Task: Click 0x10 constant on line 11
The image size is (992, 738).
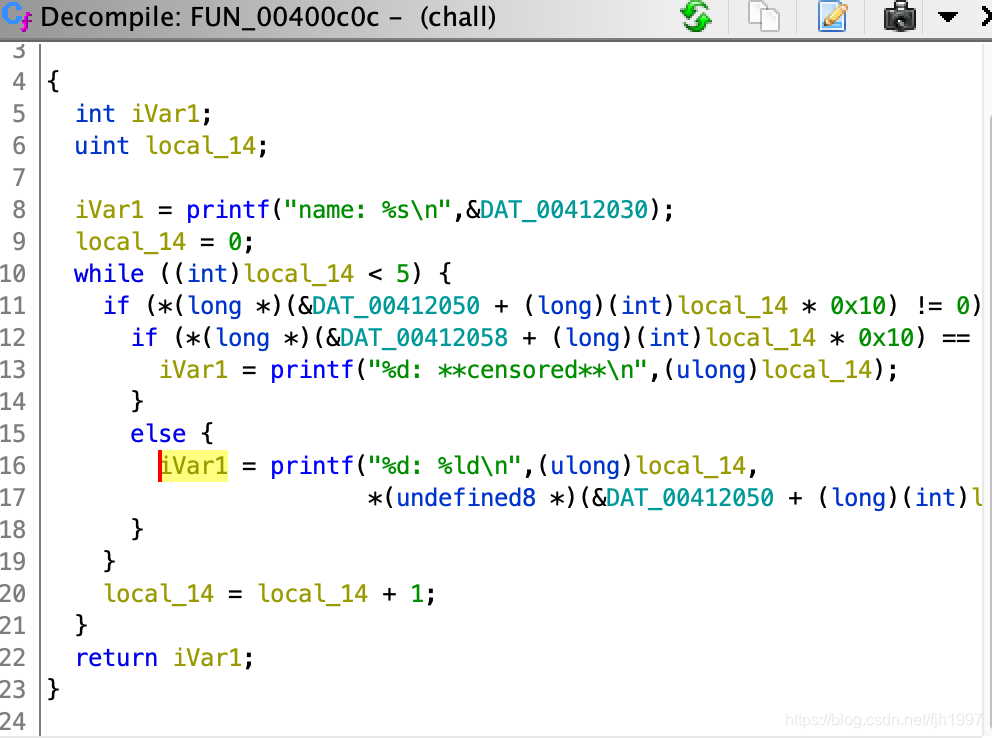Action: [x=858, y=306]
